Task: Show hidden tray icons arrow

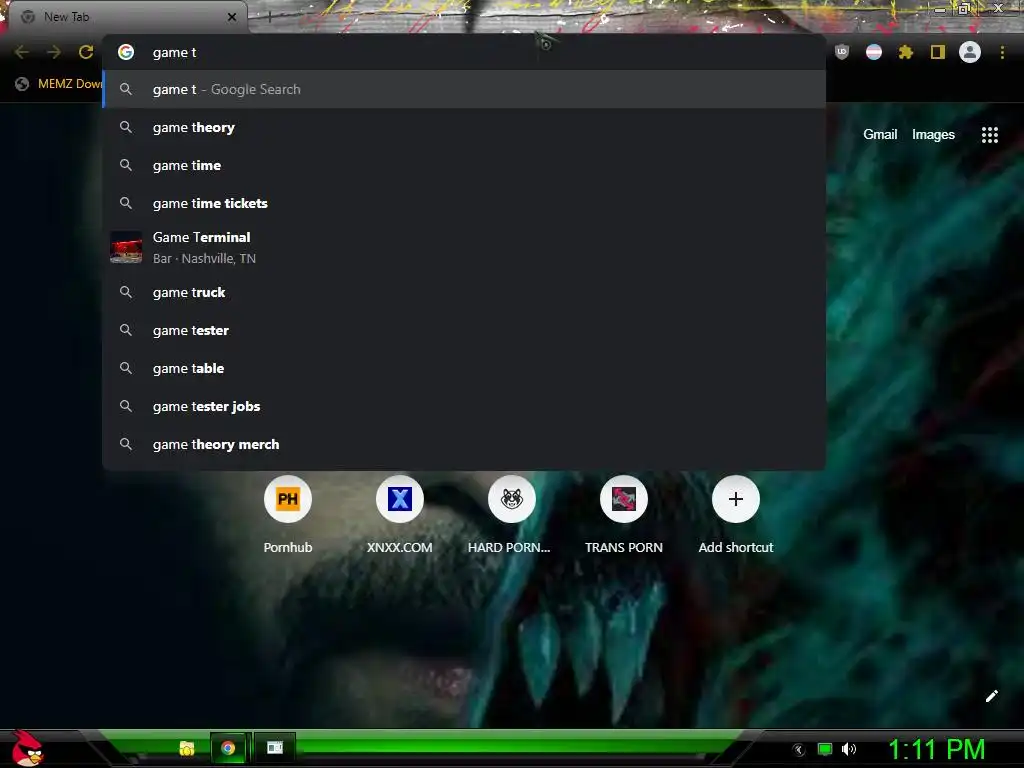Action: tap(798, 750)
